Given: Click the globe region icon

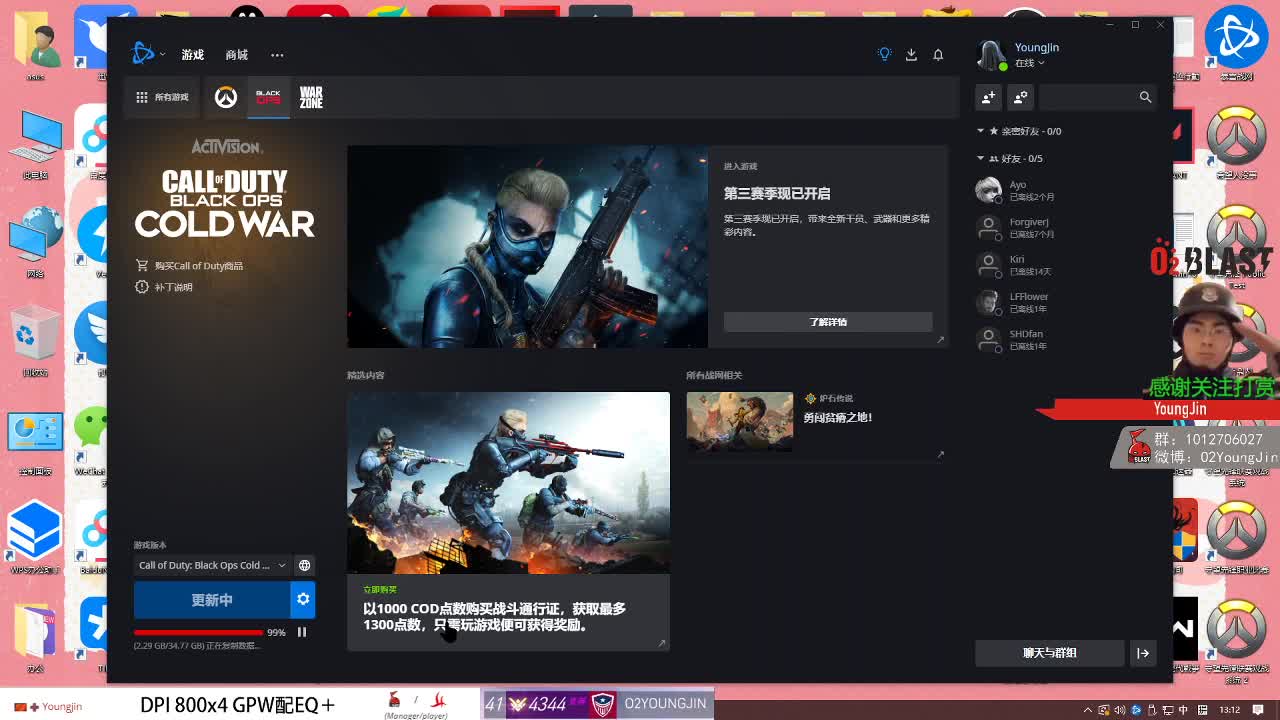Looking at the screenshot, I should coord(304,565).
